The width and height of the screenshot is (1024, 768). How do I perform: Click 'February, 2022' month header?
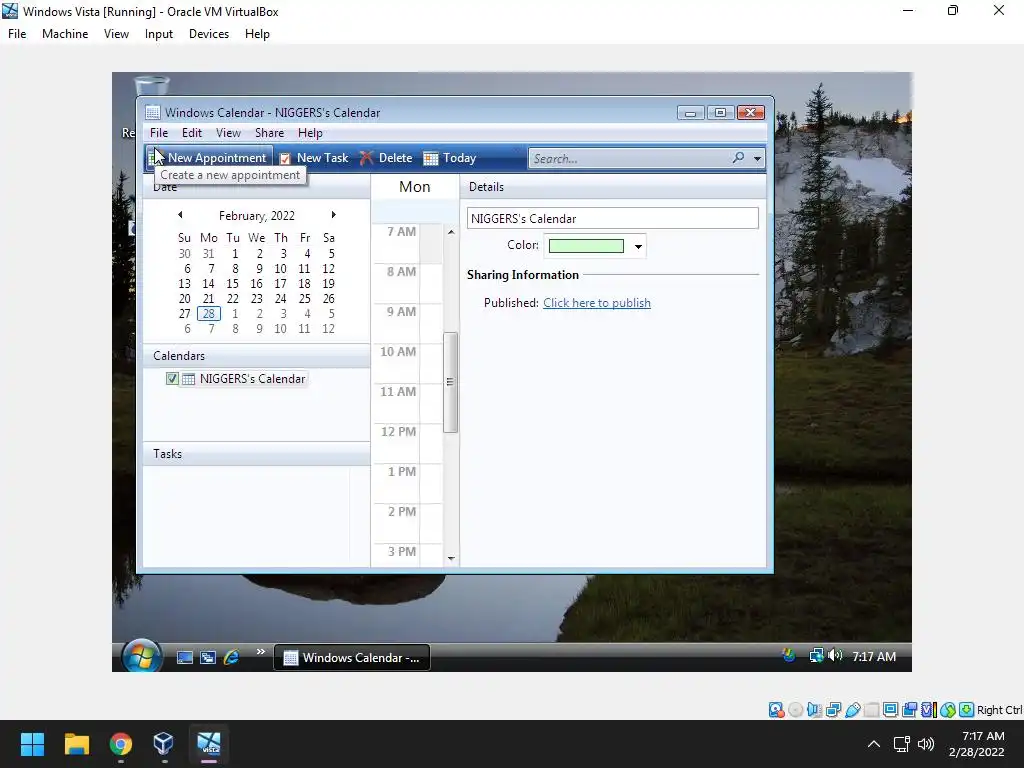click(x=257, y=216)
